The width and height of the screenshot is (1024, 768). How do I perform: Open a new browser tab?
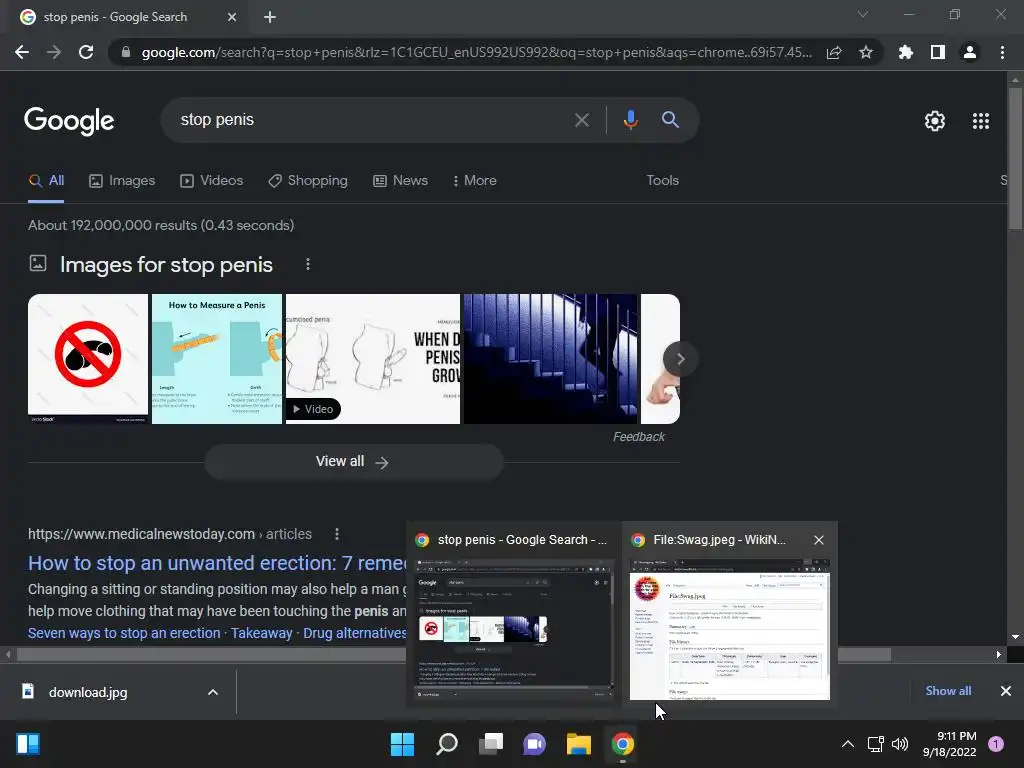point(270,17)
